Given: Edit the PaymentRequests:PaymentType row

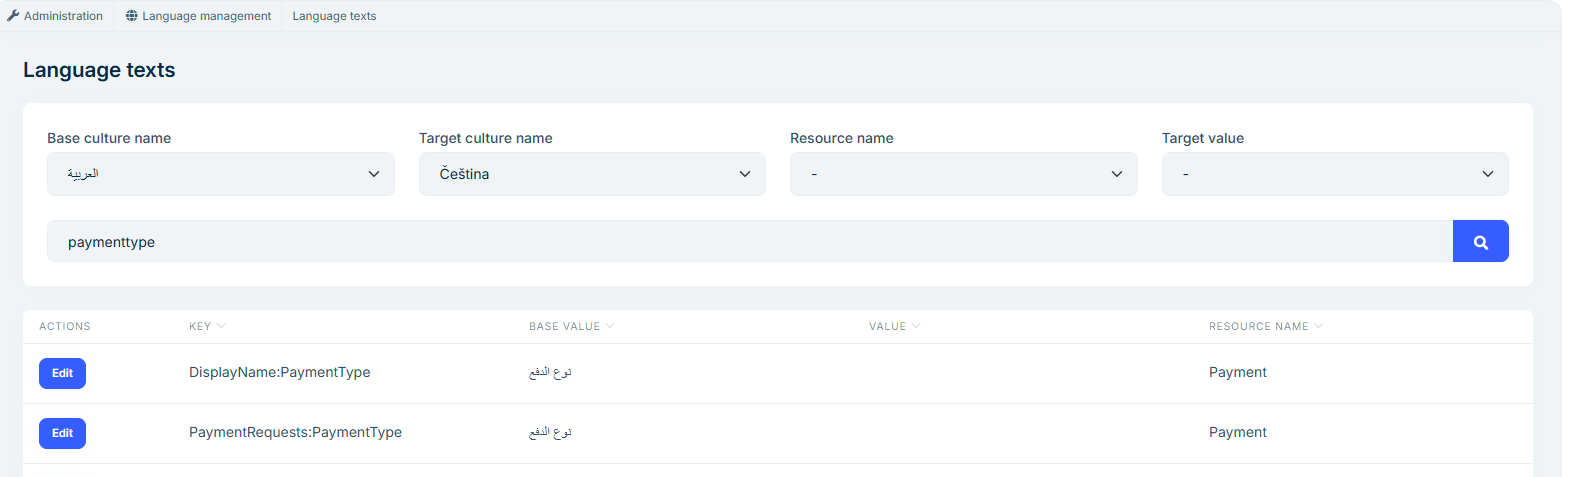Looking at the screenshot, I should pyautogui.click(x=62, y=433).
